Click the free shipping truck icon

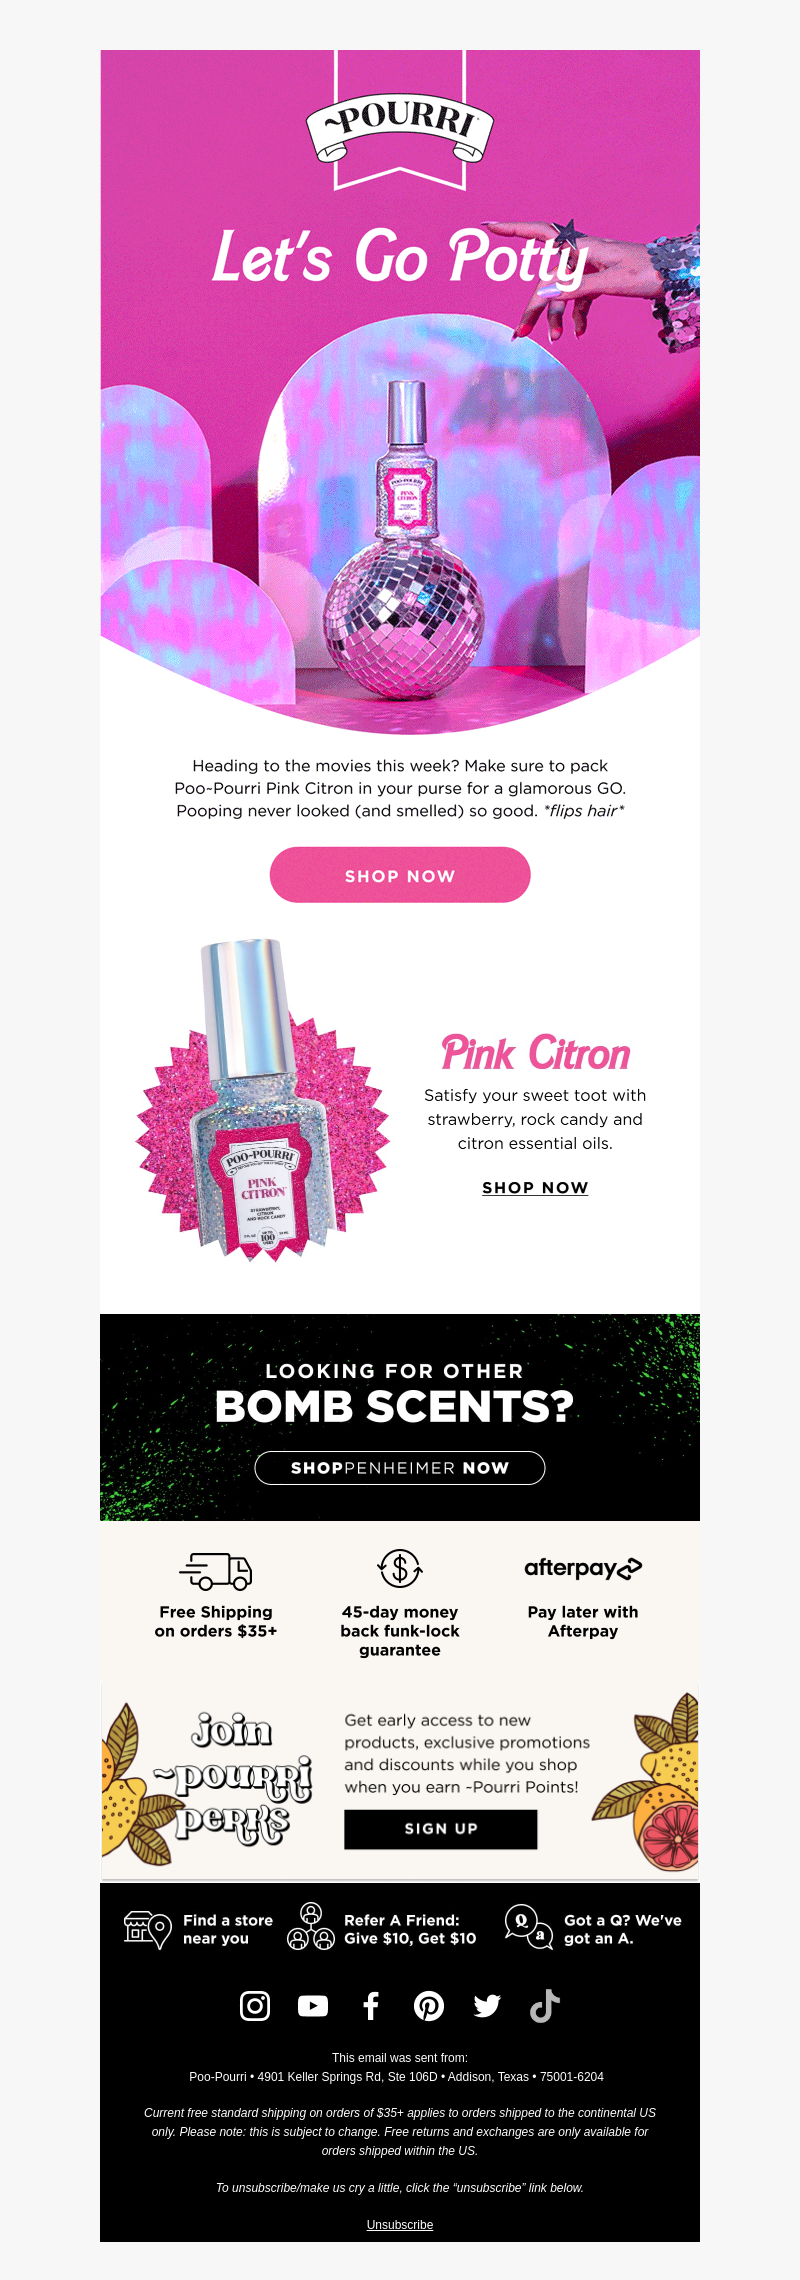[x=216, y=1571]
